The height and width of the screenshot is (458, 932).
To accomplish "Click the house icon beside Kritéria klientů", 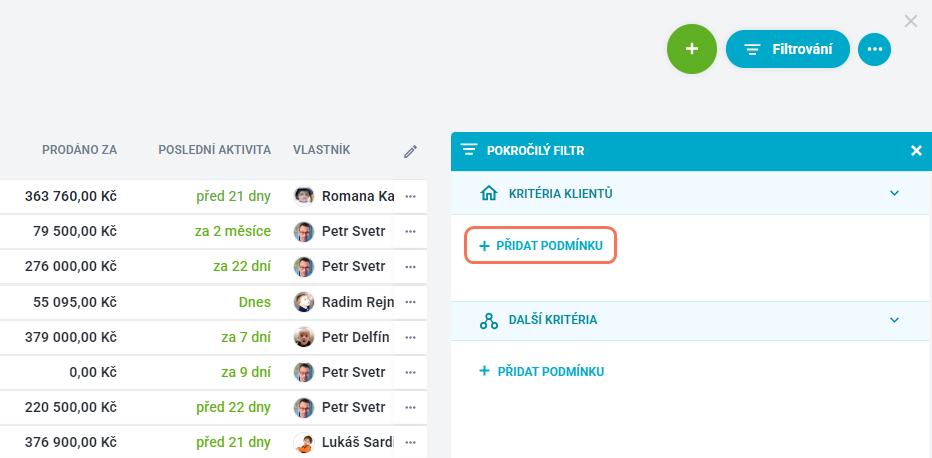I will coord(488,193).
